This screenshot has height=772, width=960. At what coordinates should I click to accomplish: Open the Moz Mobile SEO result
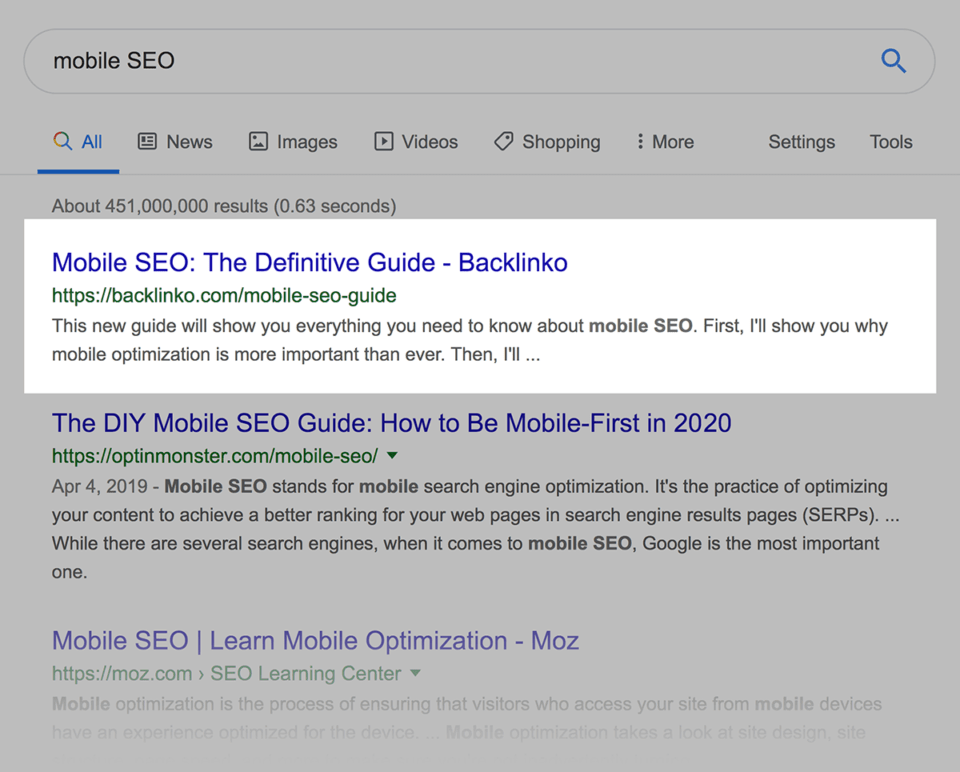pos(315,640)
